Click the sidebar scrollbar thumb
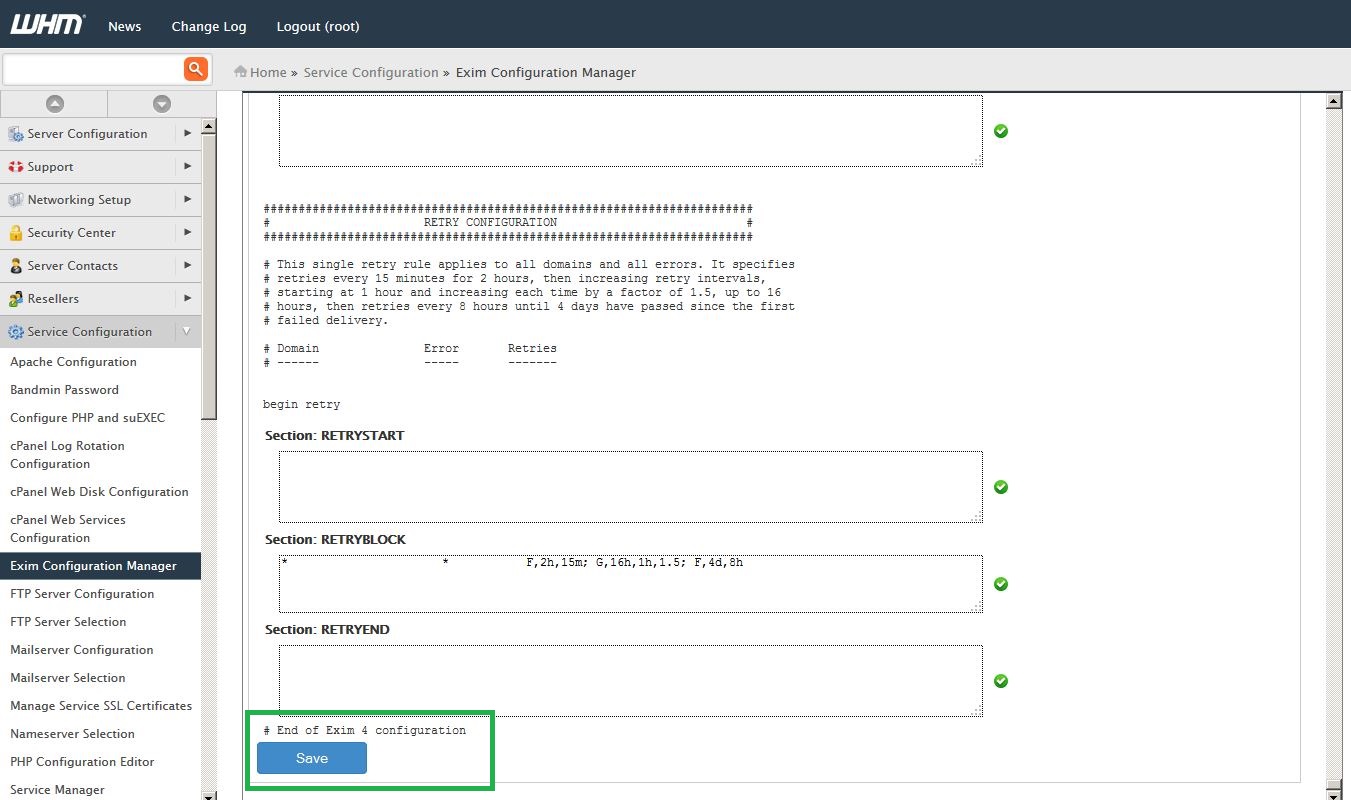This screenshot has height=800, width=1351. [209, 277]
